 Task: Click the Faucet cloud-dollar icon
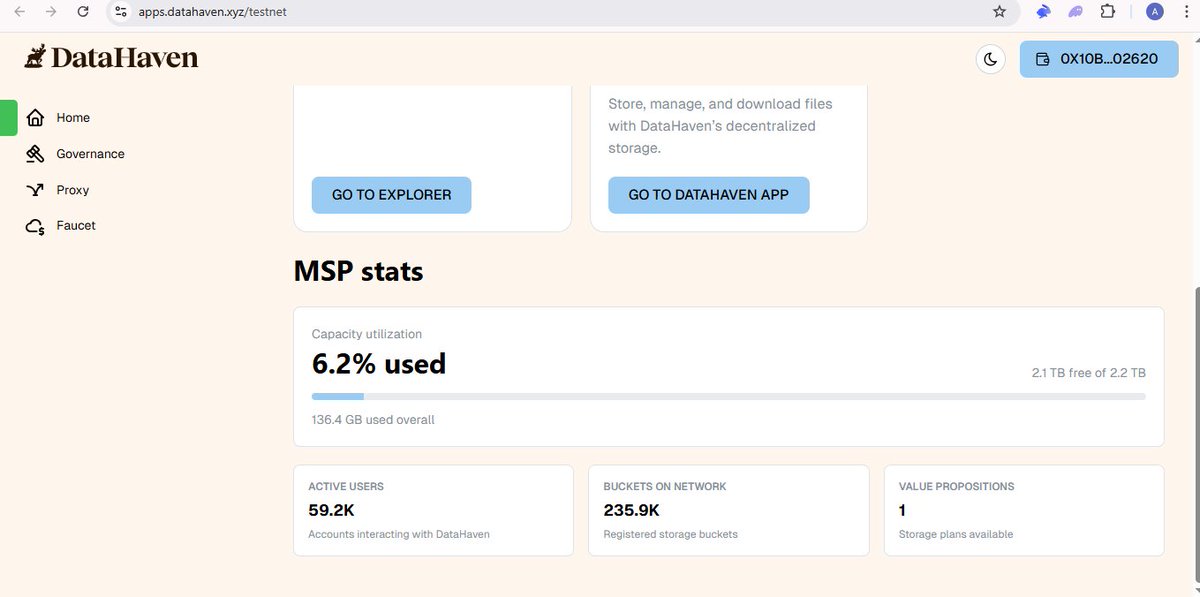35,226
